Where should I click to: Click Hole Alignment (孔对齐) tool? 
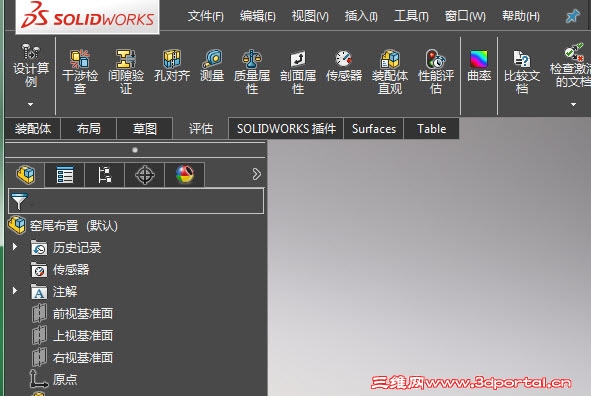point(172,66)
